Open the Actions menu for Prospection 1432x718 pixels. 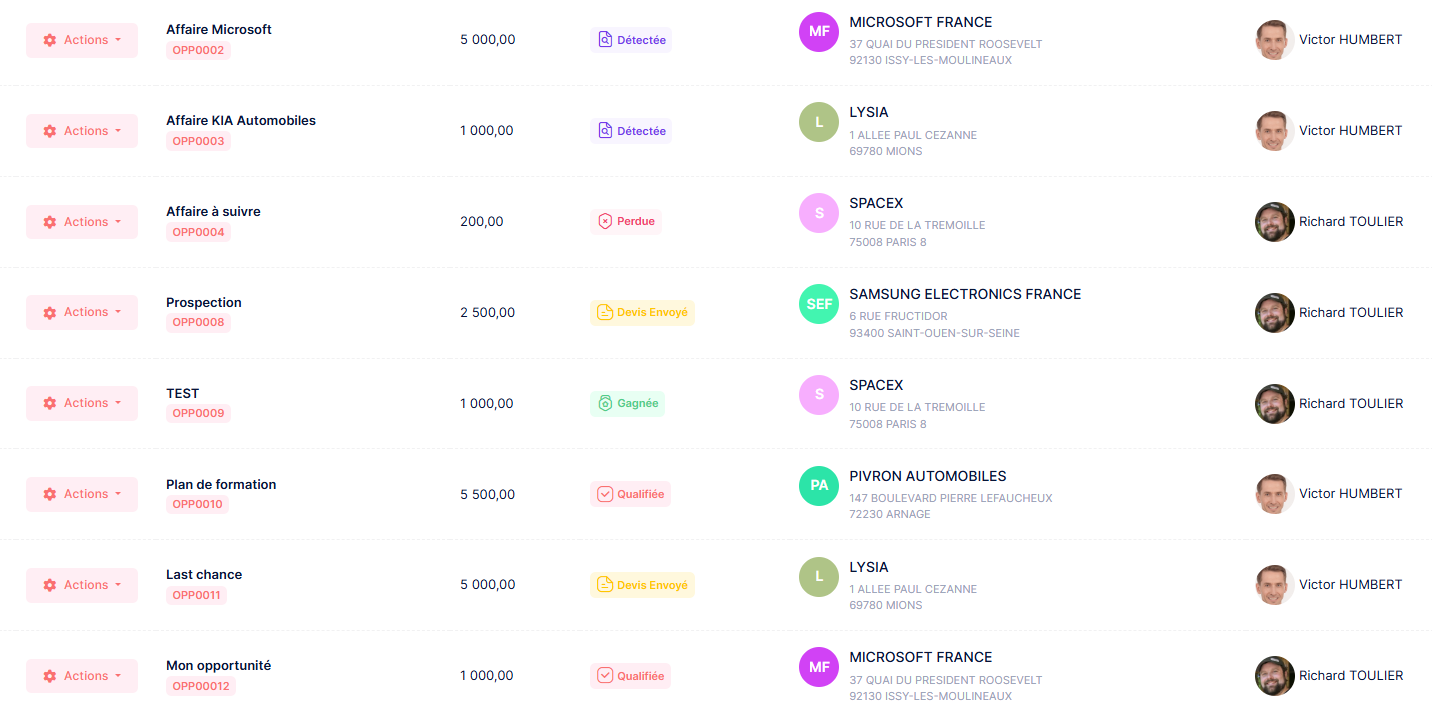[82, 312]
